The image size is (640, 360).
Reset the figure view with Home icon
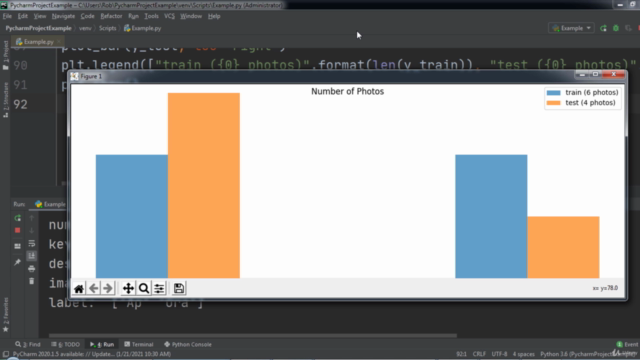pyautogui.click(x=79, y=289)
